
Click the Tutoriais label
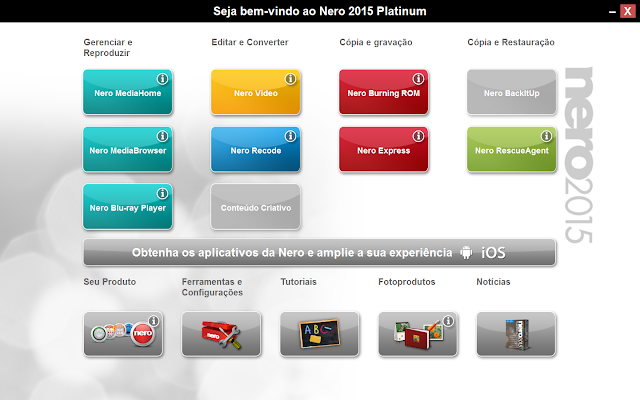click(x=298, y=282)
